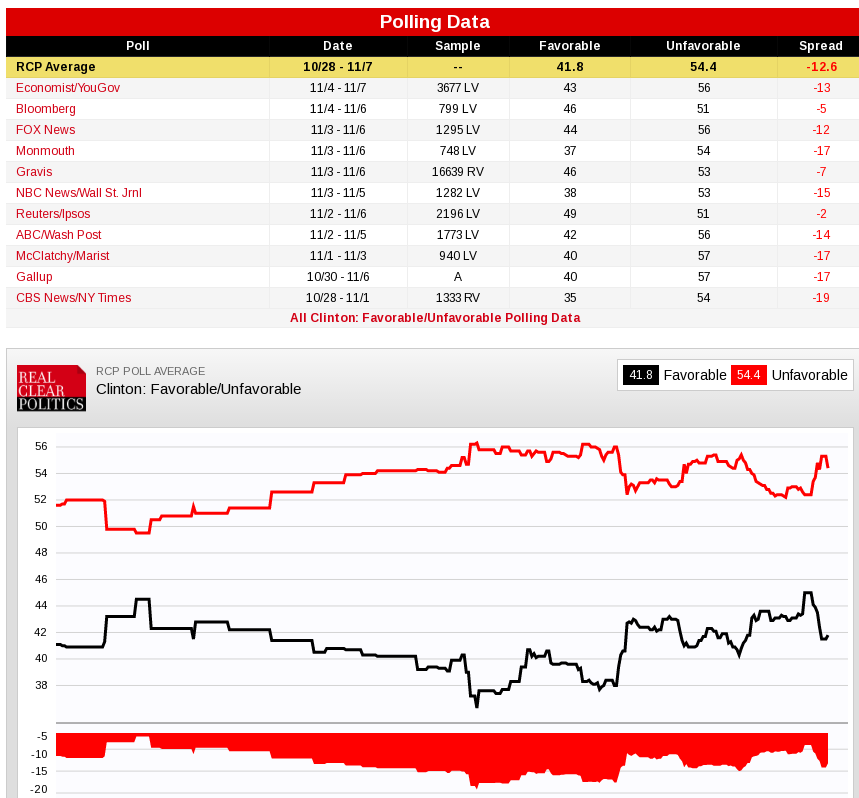Click Gravis sample 16639 RV
Screen dimensions: 859x798
tap(457, 172)
